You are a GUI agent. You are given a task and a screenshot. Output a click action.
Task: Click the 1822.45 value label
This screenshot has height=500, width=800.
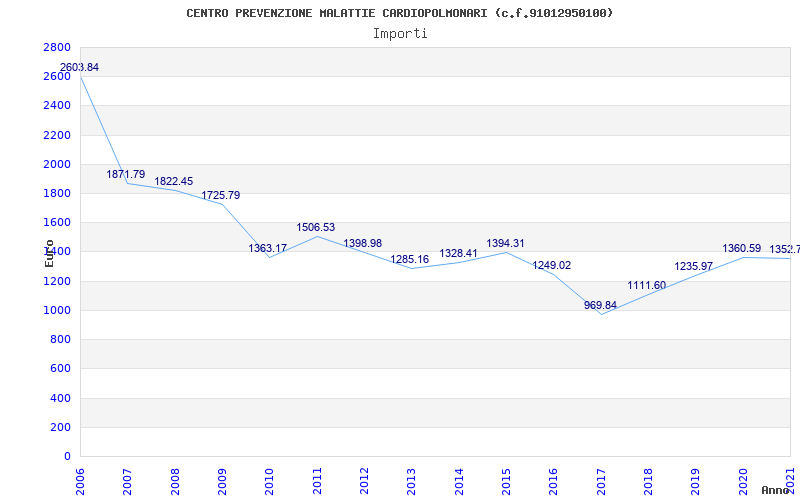[x=173, y=182]
